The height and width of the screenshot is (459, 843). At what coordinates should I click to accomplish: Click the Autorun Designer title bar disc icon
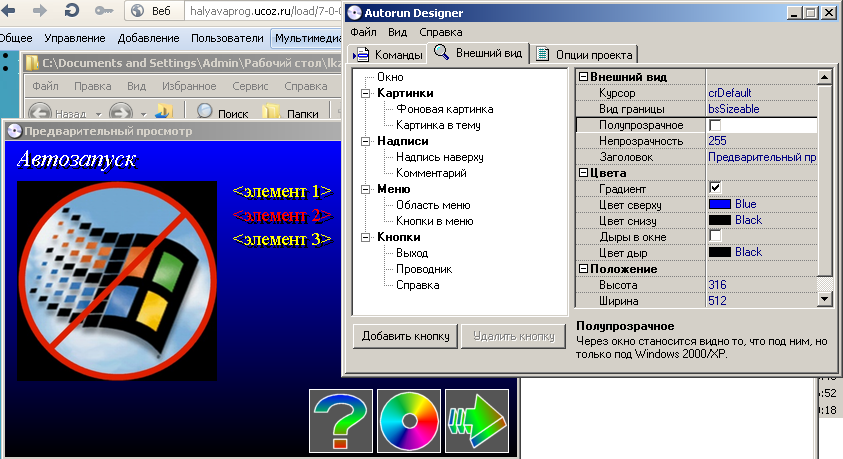point(354,13)
